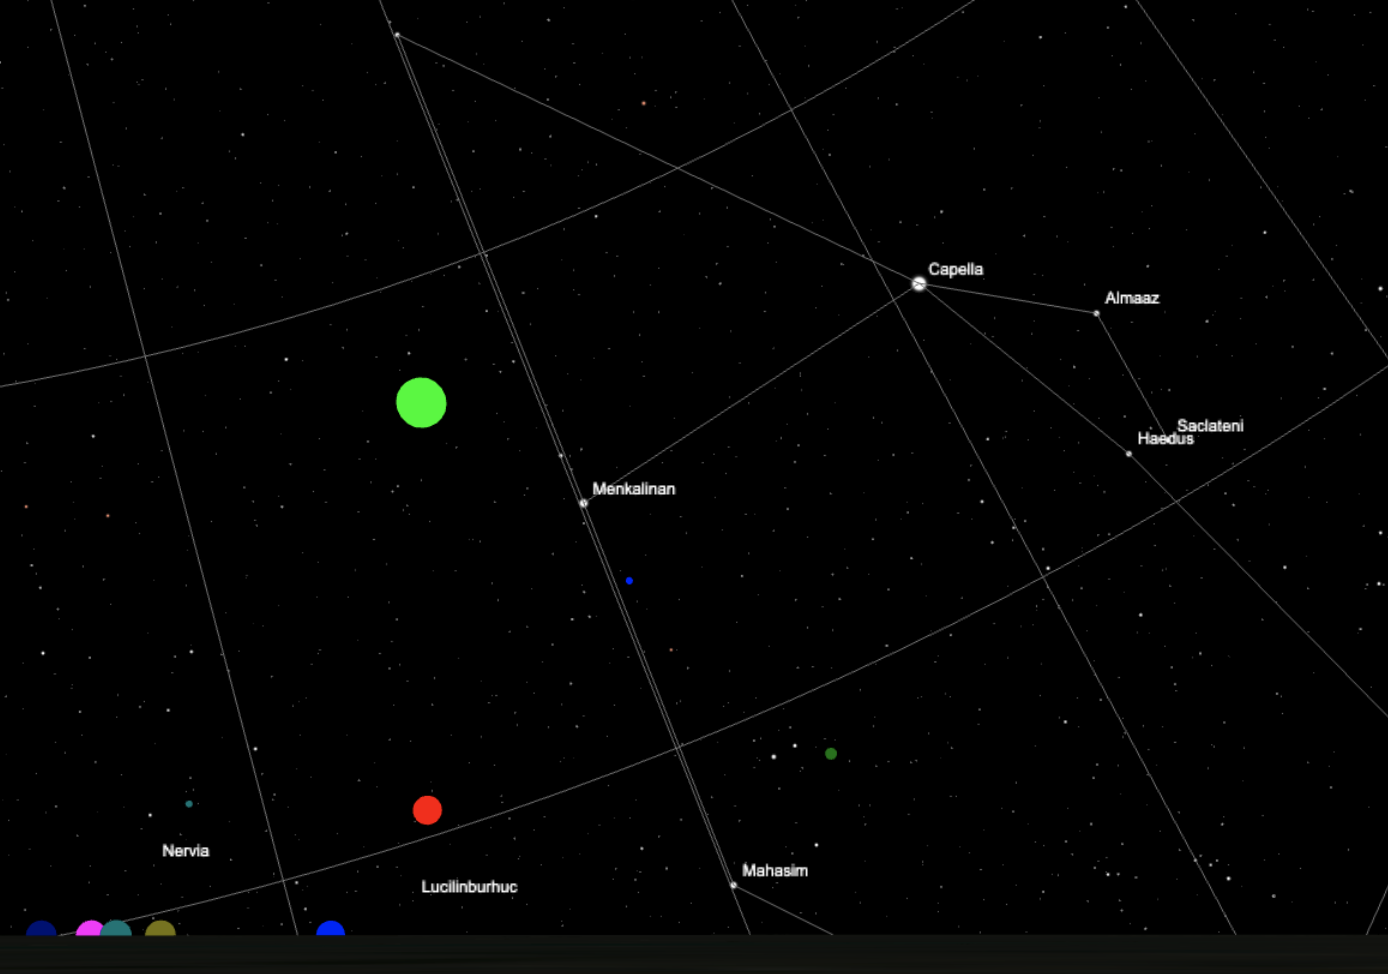The image size is (1388, 974).
Task: Select the bright blue circle at horizon
Action: pyautogui.click(x=331, y=929)
